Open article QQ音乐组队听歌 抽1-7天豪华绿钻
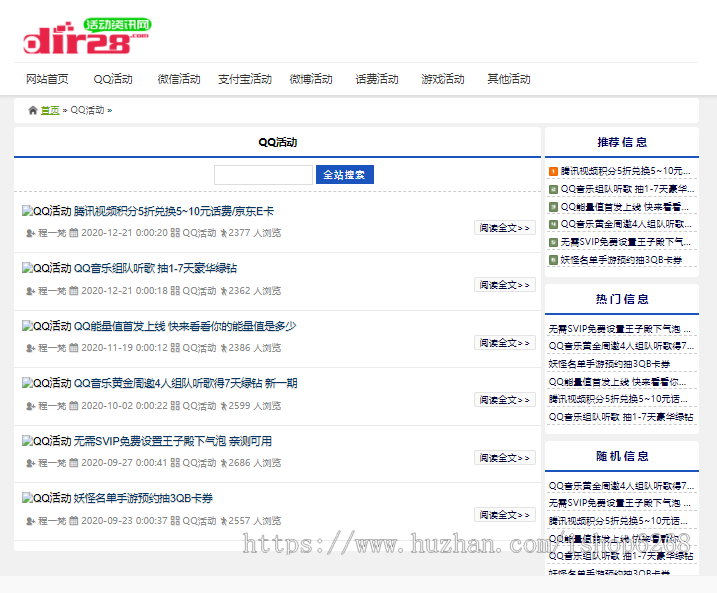Screen dimensions: 717x593 [155, 268]
